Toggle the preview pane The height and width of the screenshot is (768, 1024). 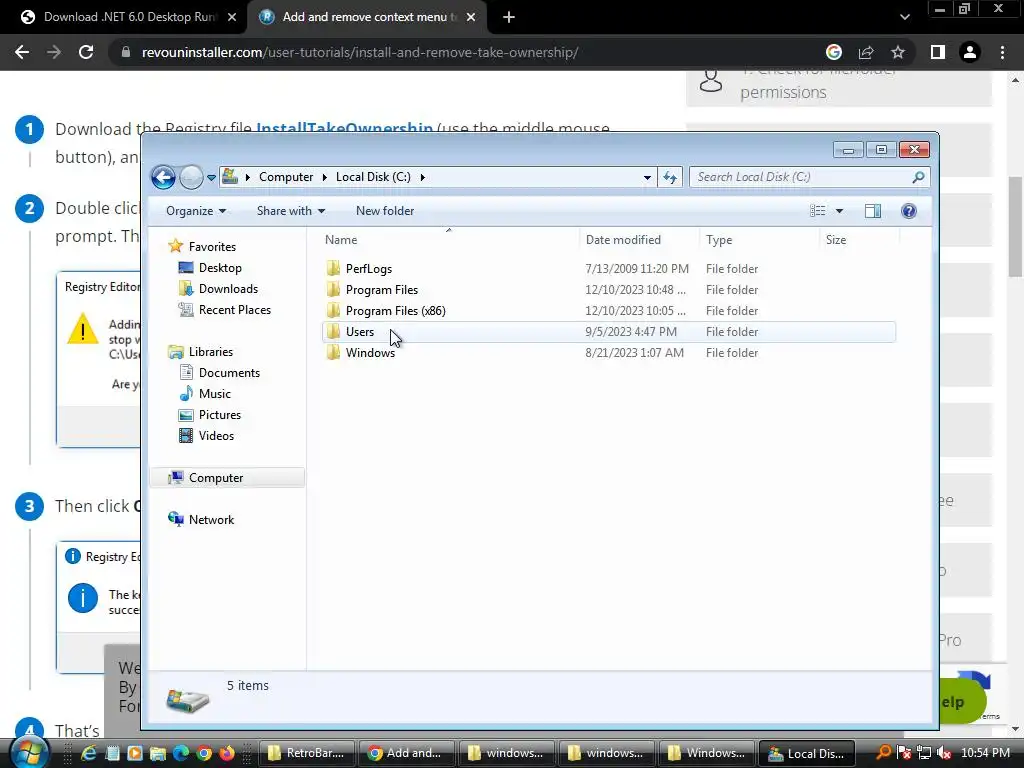pos(872,210)
